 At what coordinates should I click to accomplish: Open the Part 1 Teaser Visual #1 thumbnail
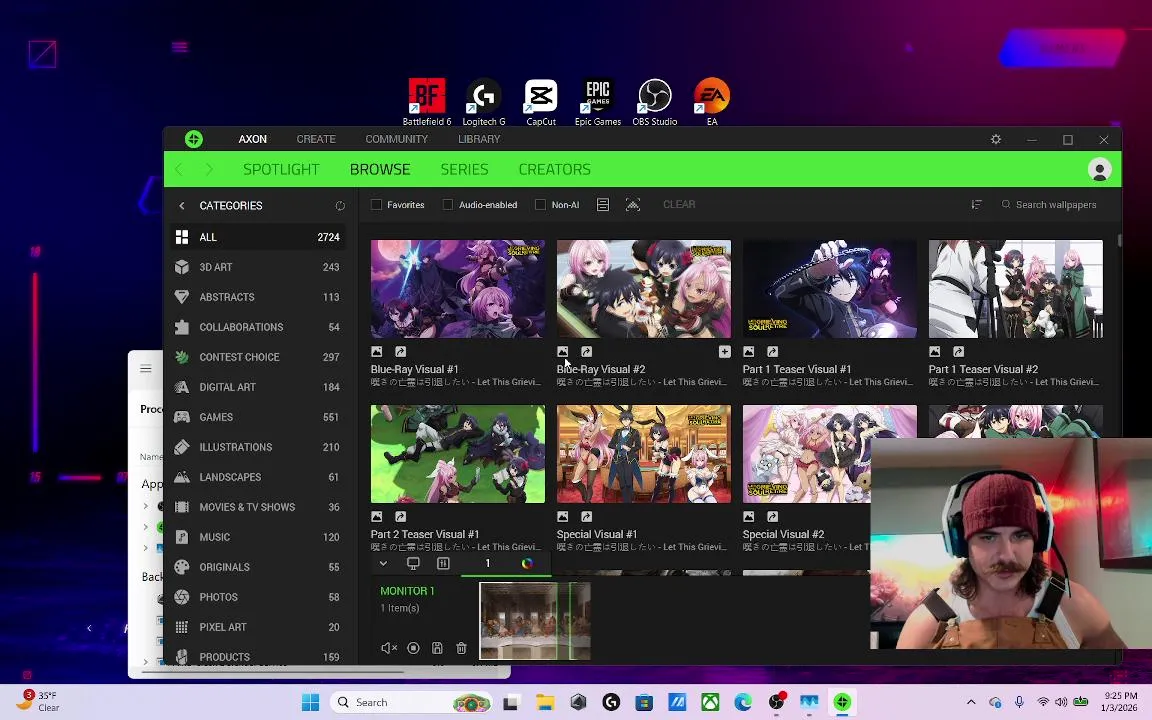coord(829,289)
